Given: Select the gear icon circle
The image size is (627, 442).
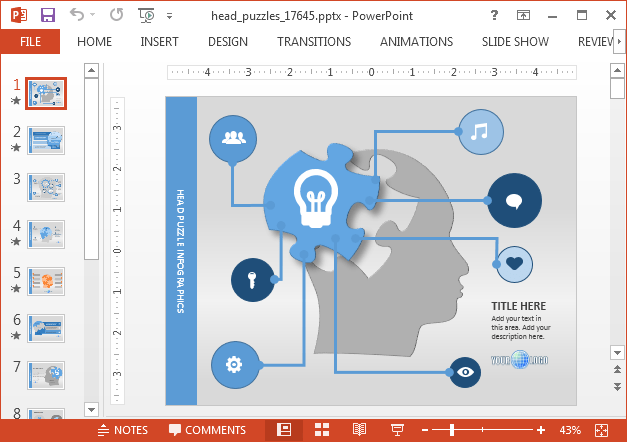Looking at the screenshot, I should click(235, 364).
